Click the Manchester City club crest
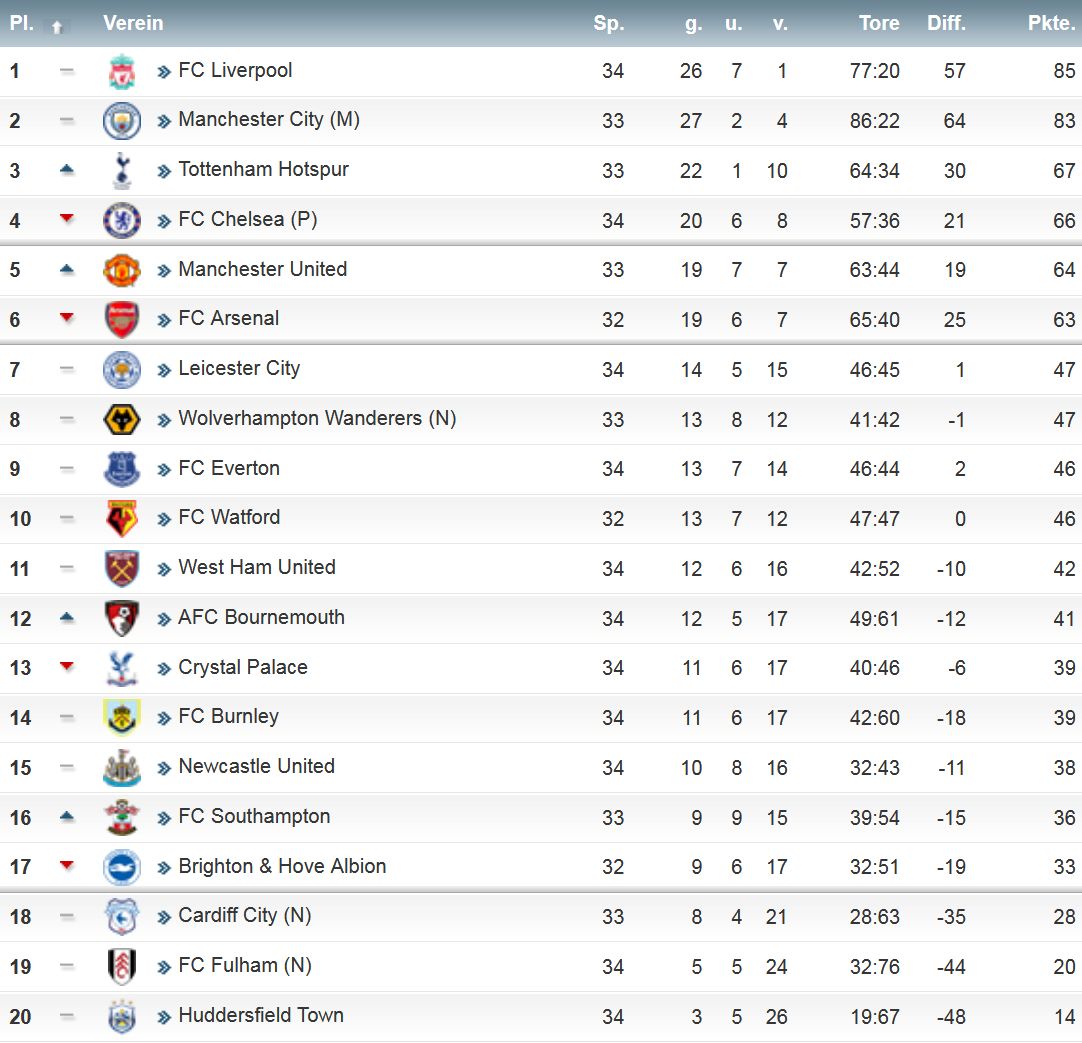Viewport: 1082px width, 1043px height. tap(122, 121)
